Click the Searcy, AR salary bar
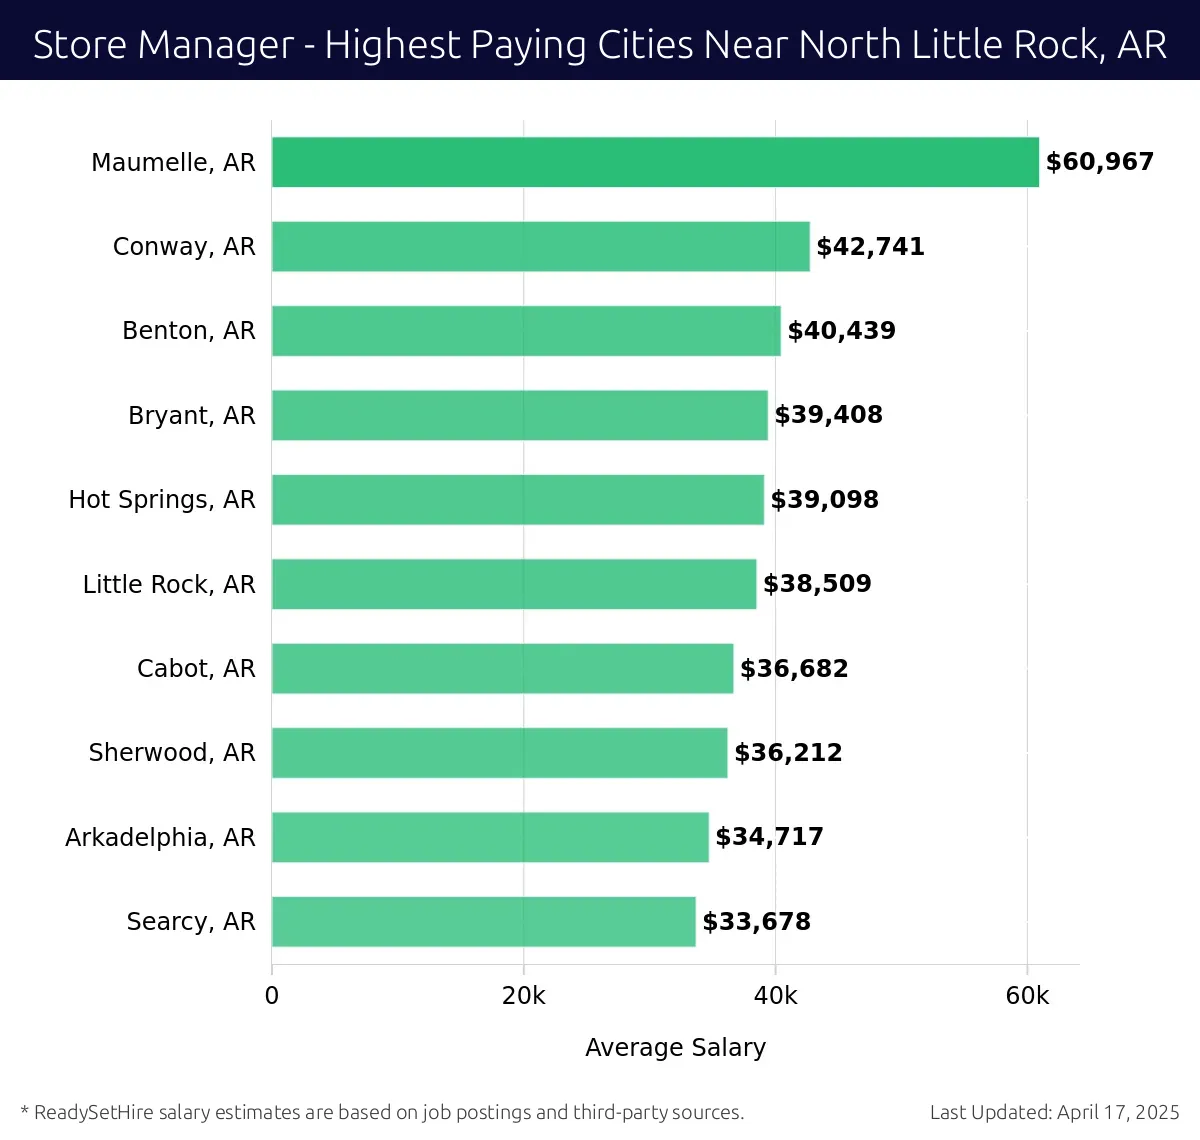This screenshot has height=1140, width=1200. click(x=484, y=921)
